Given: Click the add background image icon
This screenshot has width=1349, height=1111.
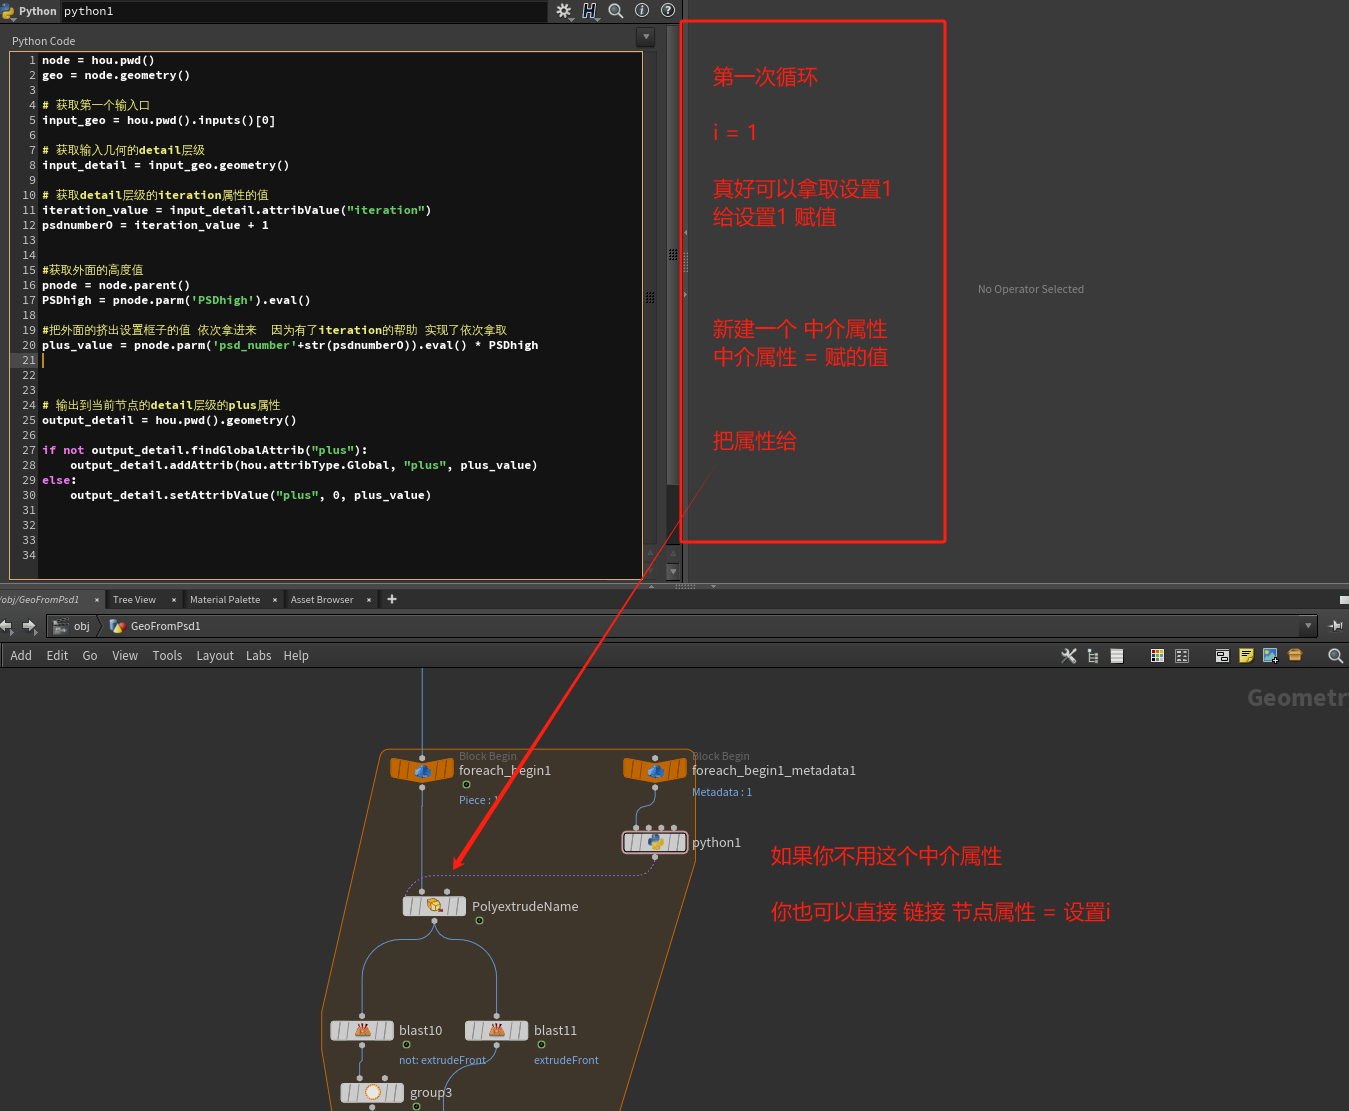Looking at the screenshot, I should (x=1270, y=656).
